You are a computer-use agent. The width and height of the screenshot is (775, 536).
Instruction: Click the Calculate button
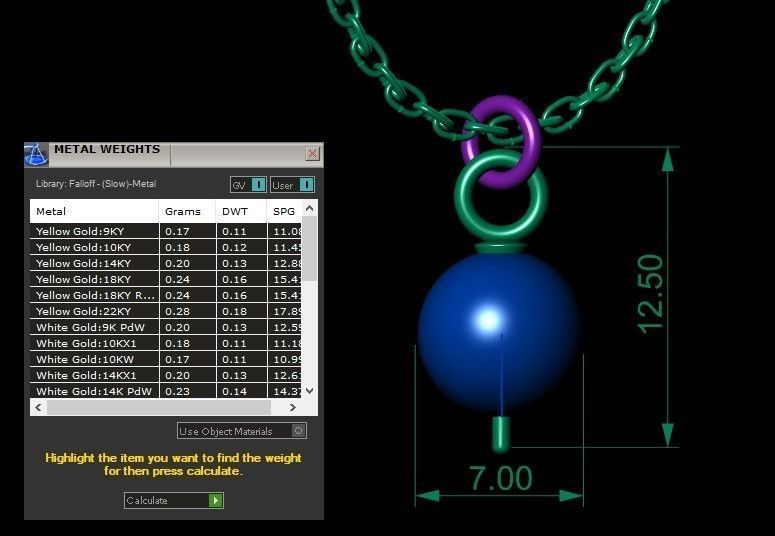(x=173, y=500)
